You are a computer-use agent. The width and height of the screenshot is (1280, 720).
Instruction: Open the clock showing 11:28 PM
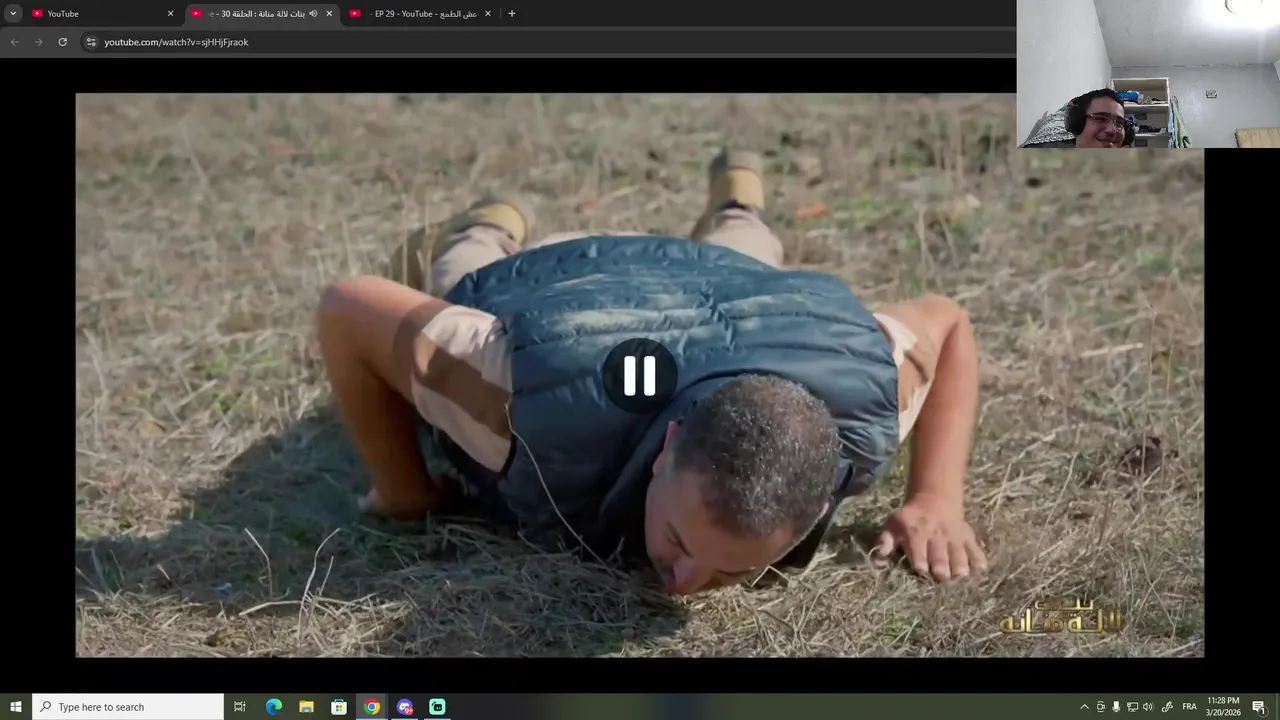tap(1223, 707)
